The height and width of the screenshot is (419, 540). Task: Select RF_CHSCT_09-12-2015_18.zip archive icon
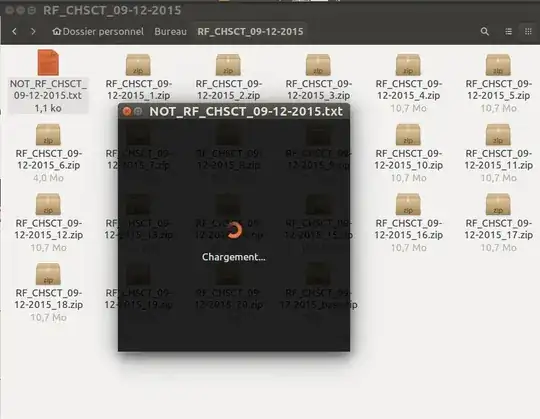[x=48, y=274]
